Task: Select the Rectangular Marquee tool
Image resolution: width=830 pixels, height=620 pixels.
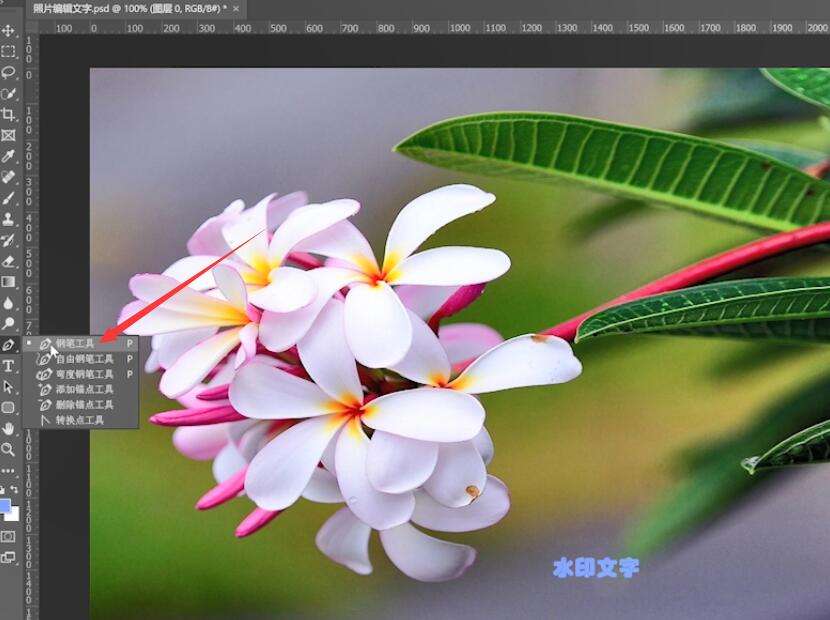Action: [8, 51]
